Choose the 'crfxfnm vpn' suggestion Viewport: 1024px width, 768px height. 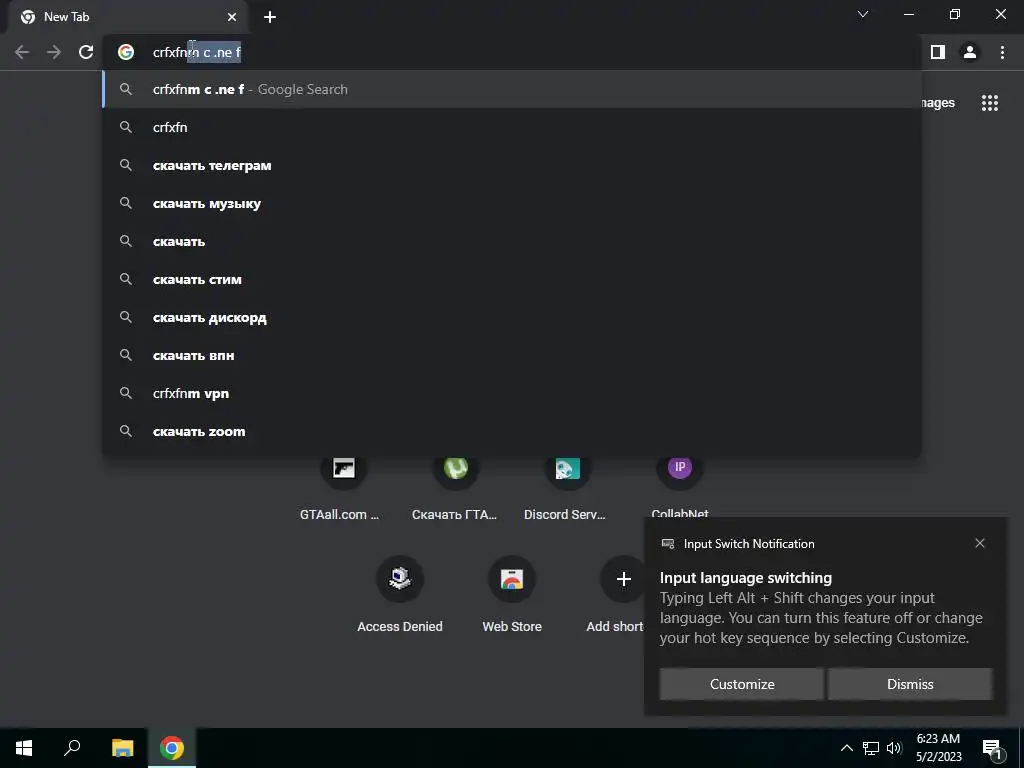tap(512, 393)
